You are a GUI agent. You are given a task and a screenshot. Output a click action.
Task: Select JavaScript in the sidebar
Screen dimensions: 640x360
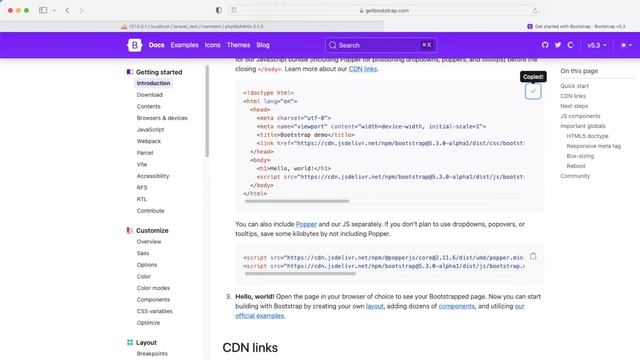pos(150,129)
